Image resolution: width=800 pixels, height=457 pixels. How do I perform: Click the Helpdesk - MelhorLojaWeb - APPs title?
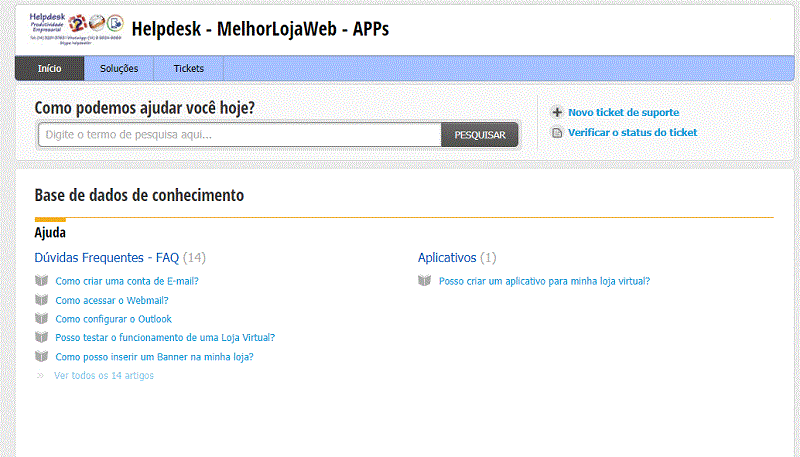(x=260, y=29)
